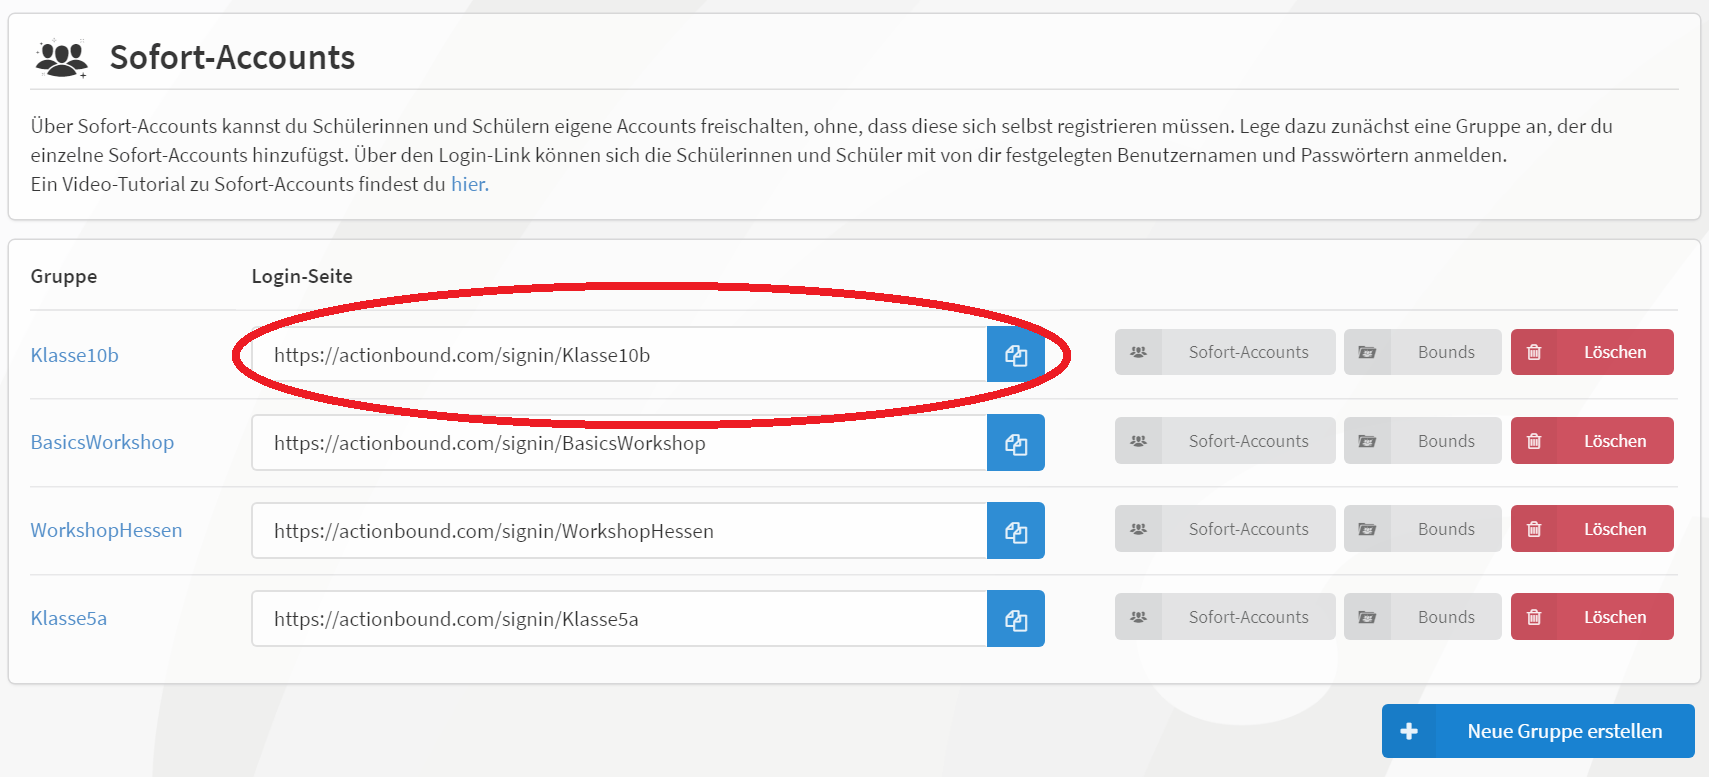Image resolution: width=1709 pixels, height=777 pixels.
Task: Click group icon in WorkshopHessen Sofort-Accounts button
Action: click(x=1138, y=529)
